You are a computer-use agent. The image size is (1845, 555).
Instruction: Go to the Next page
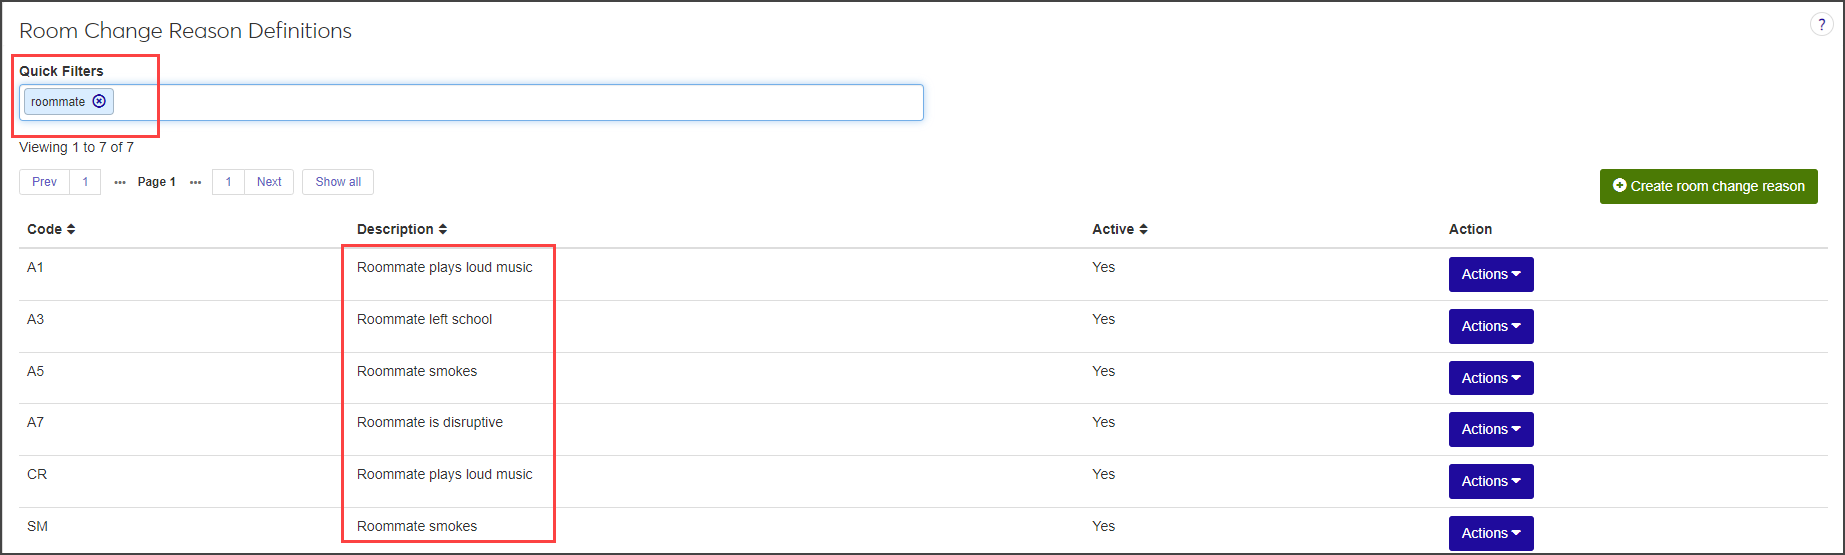269,182
